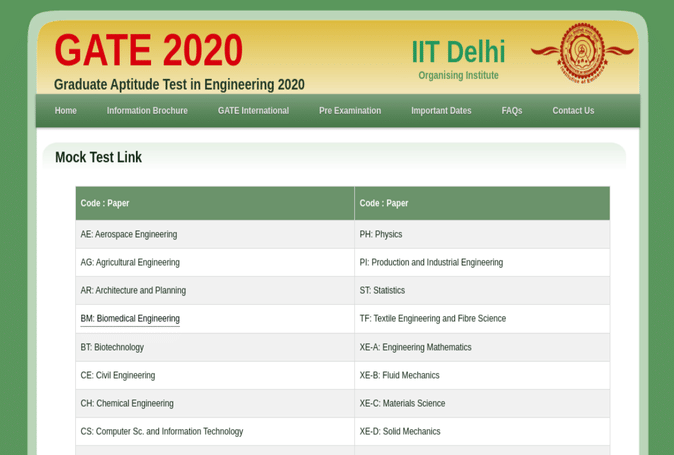This screenshot has height=455, width=674.
Task: Open the Home menu item
Action: pyautogui.click(x=66, y=111)
